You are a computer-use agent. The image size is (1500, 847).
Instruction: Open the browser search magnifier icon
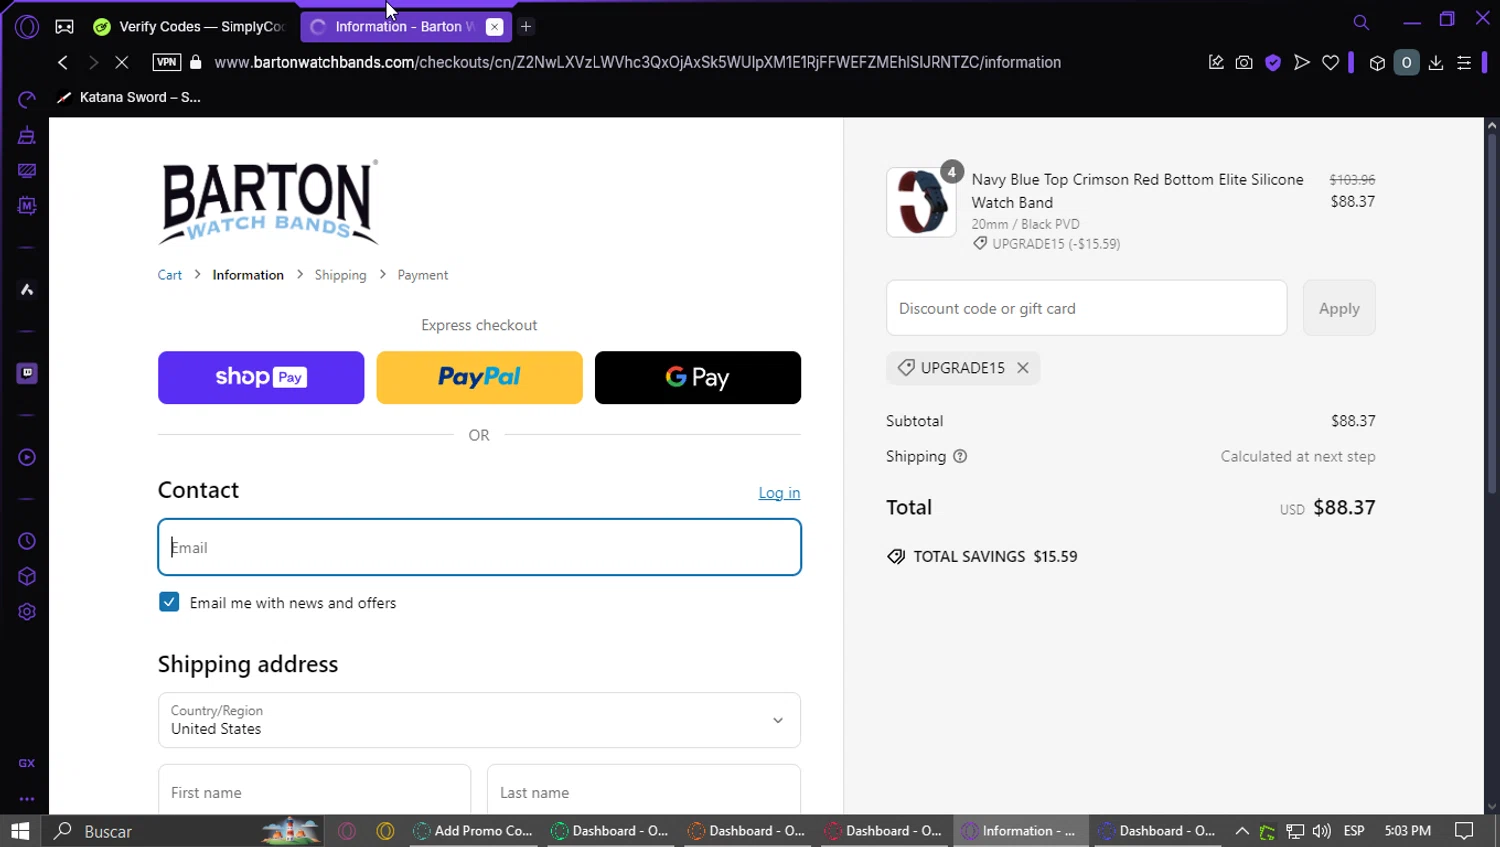1361,22
